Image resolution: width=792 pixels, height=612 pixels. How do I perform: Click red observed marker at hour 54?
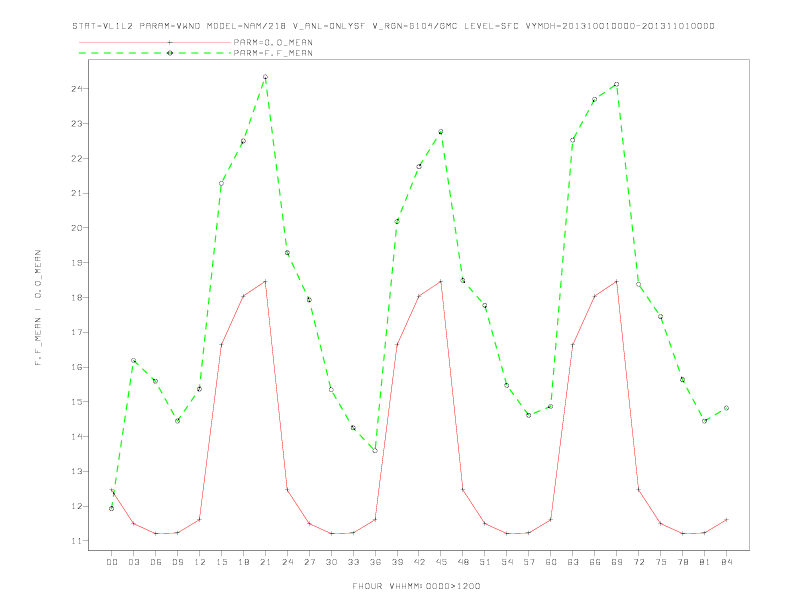(507, 533)
